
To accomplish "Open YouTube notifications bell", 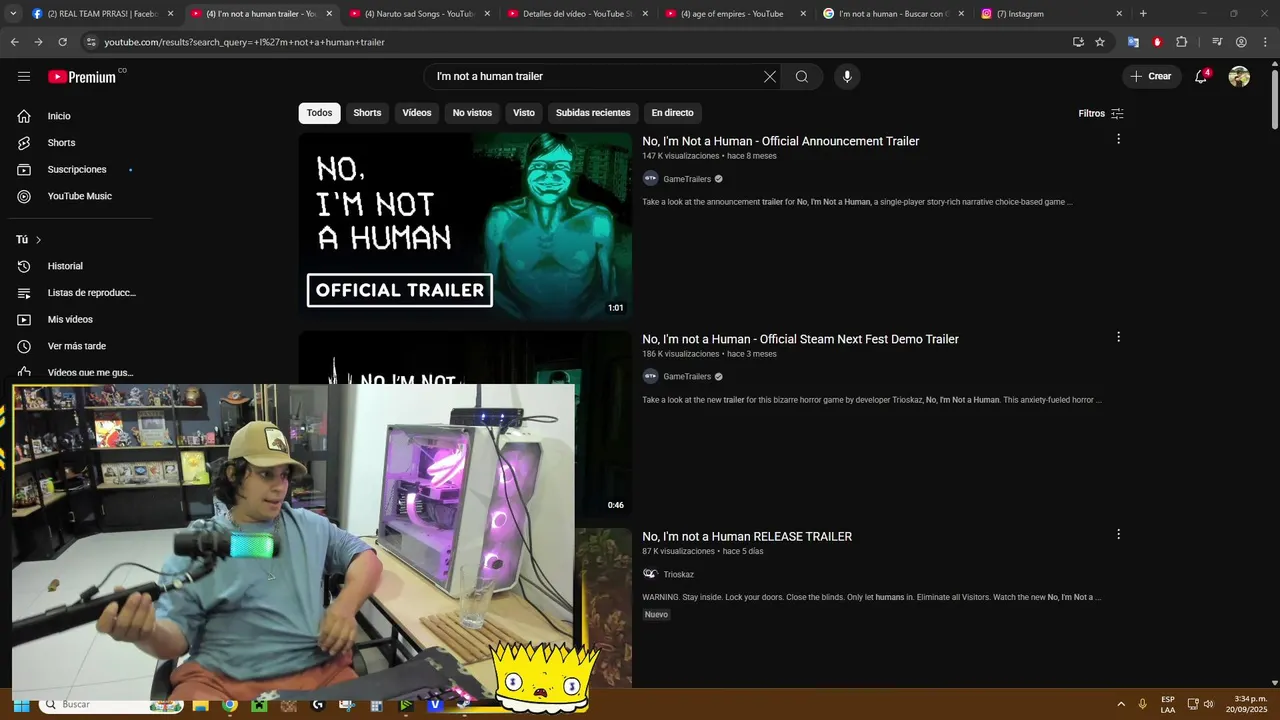I will (x=1201, y=76).
